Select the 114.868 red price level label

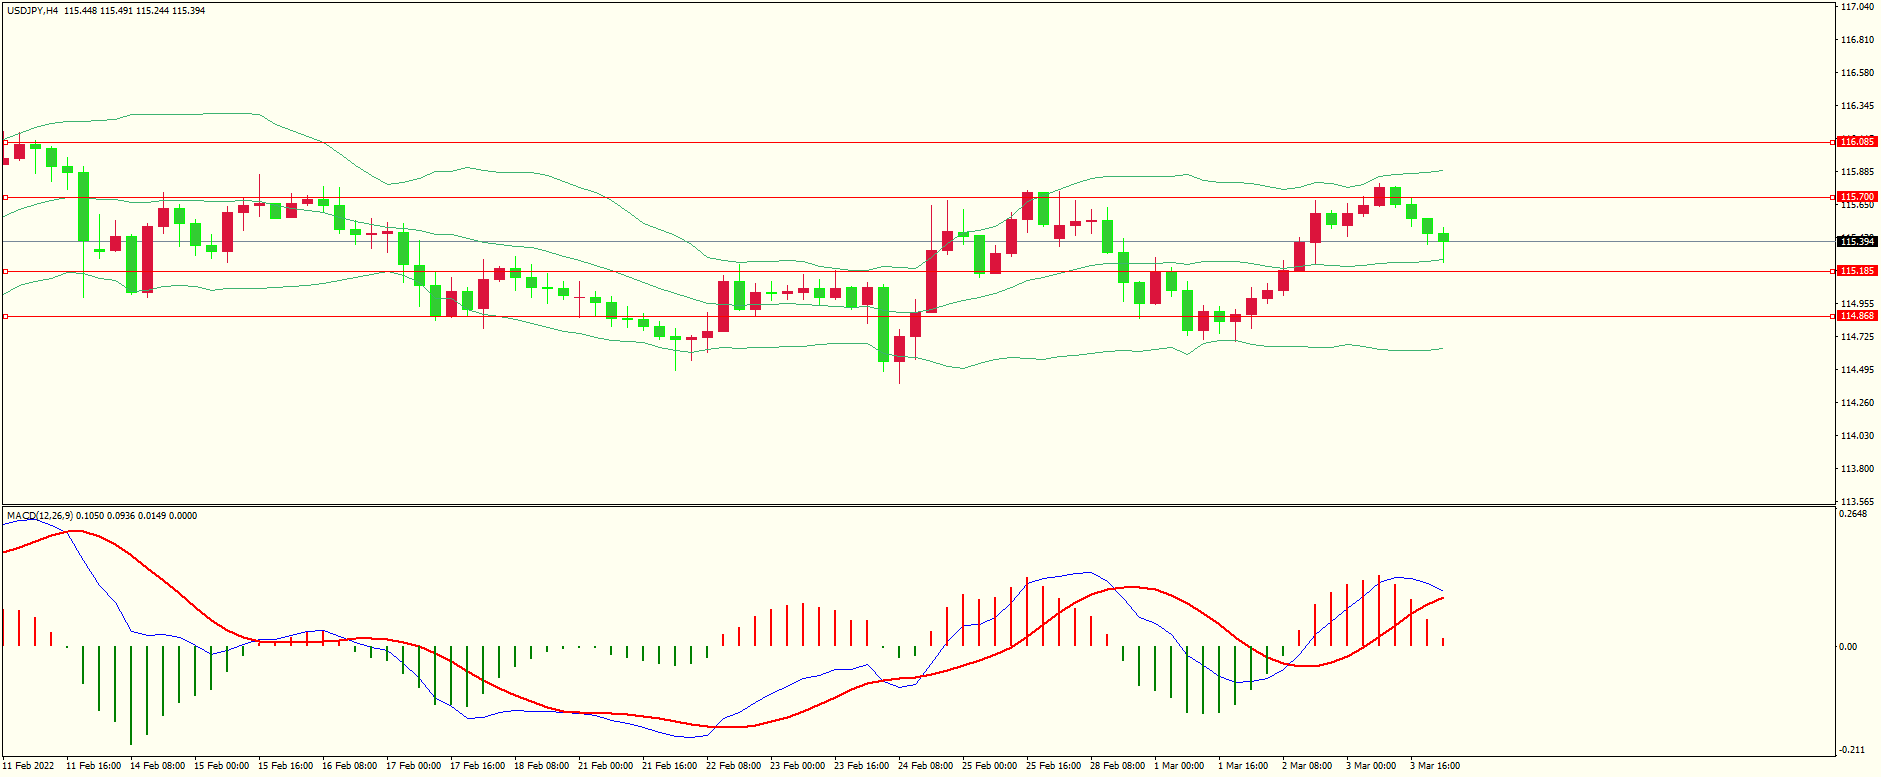point(1858,316)
